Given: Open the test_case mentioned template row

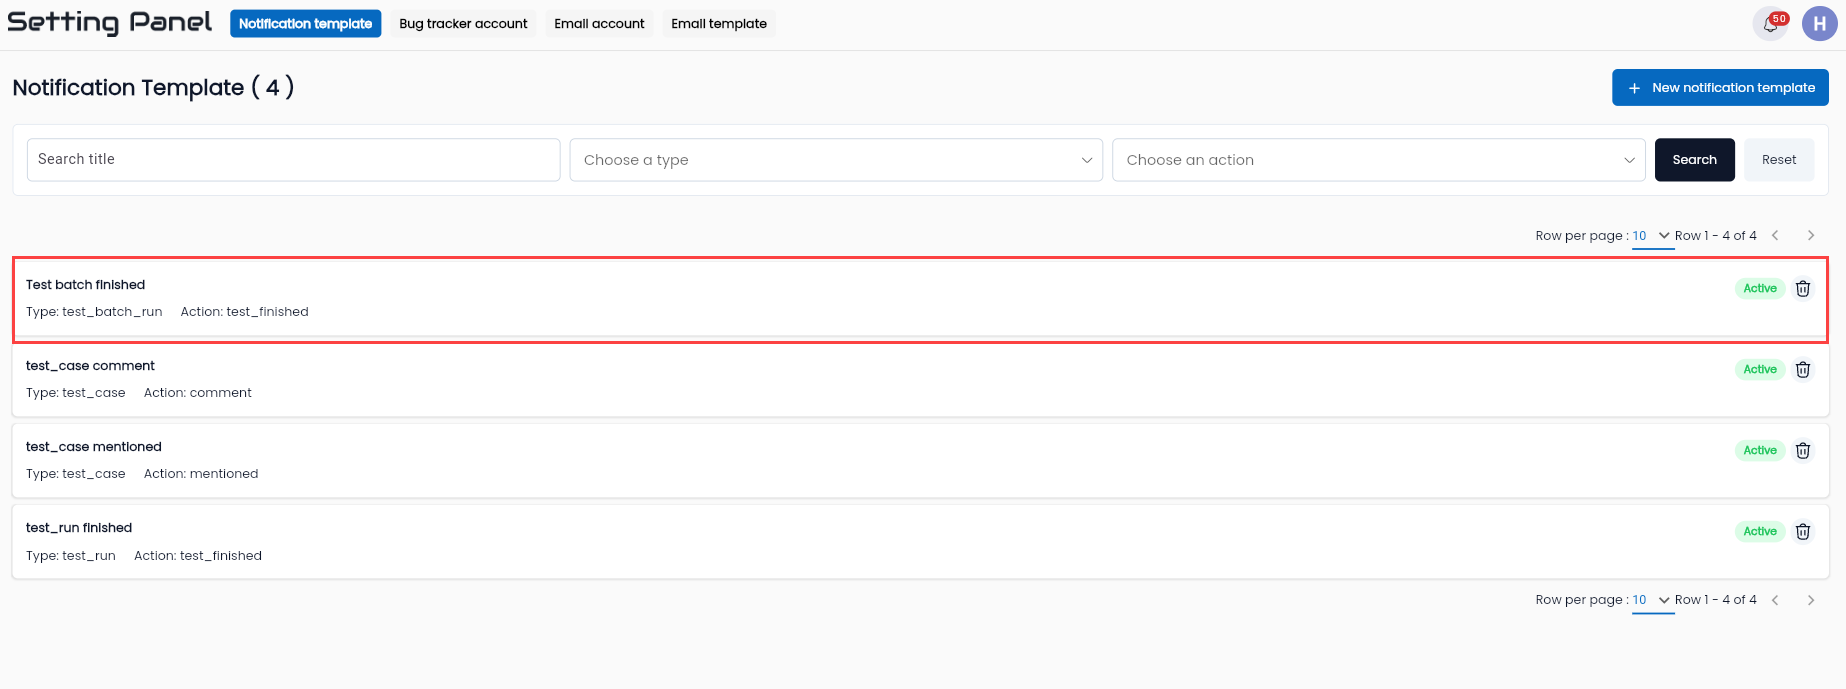Looking at the screenshot, I should click(x=920, y=461).
